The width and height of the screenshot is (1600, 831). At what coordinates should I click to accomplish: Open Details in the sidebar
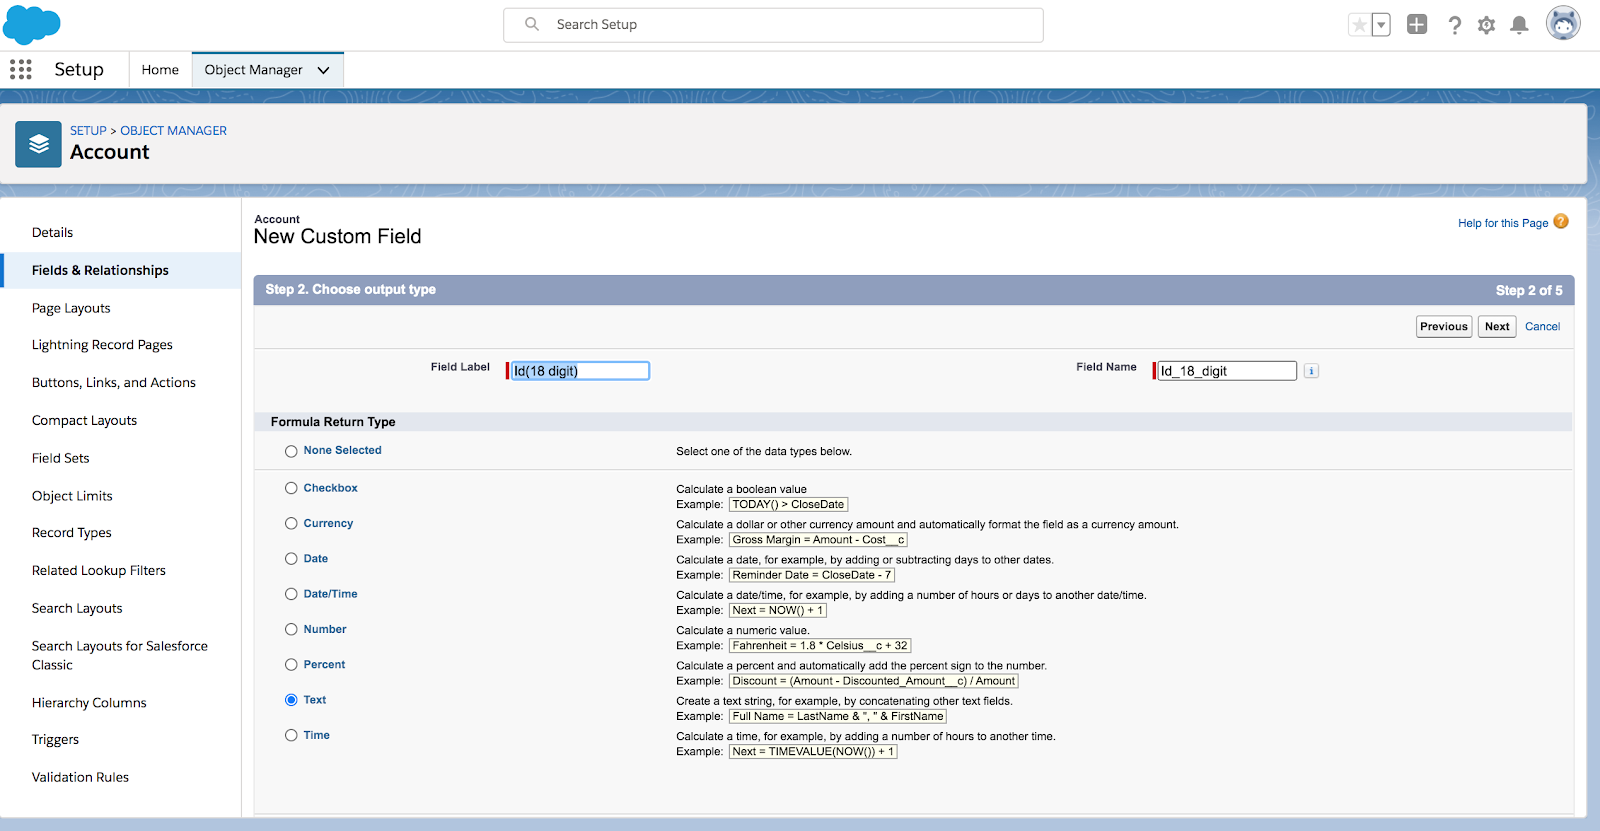[52, 233]
